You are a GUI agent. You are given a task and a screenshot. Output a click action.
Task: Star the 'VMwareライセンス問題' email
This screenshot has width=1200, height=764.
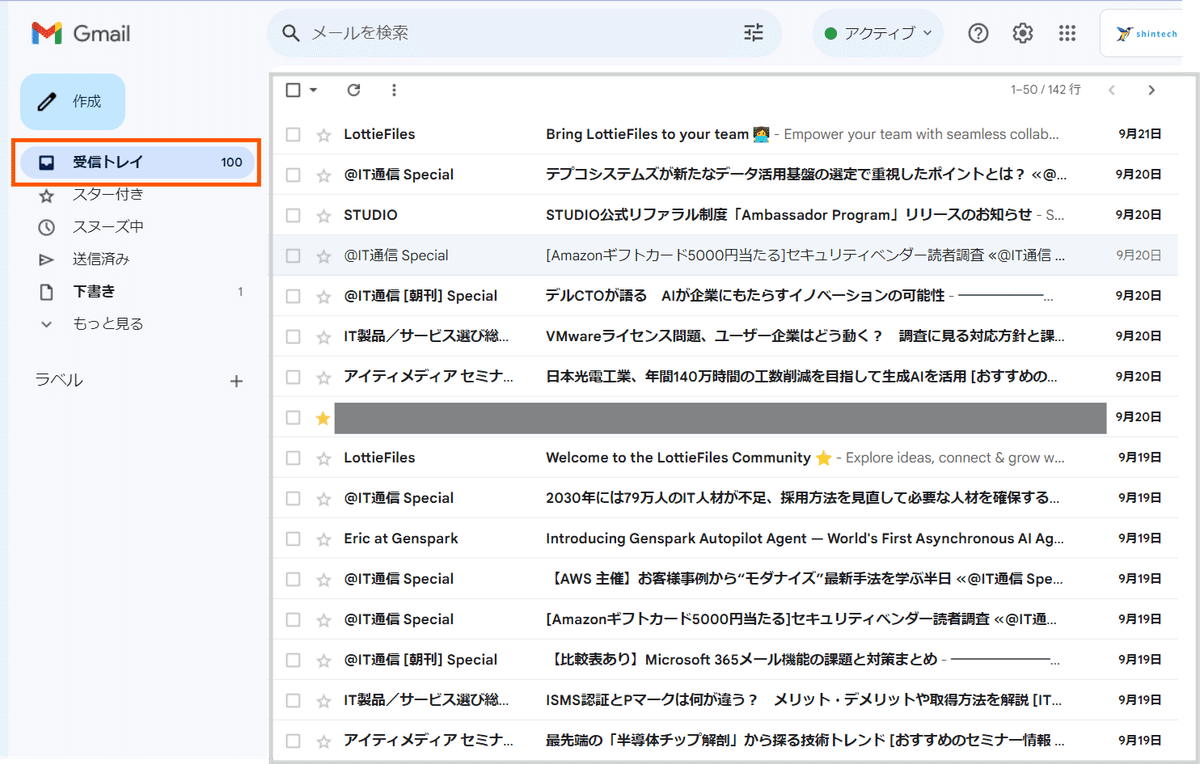point(323,337)
